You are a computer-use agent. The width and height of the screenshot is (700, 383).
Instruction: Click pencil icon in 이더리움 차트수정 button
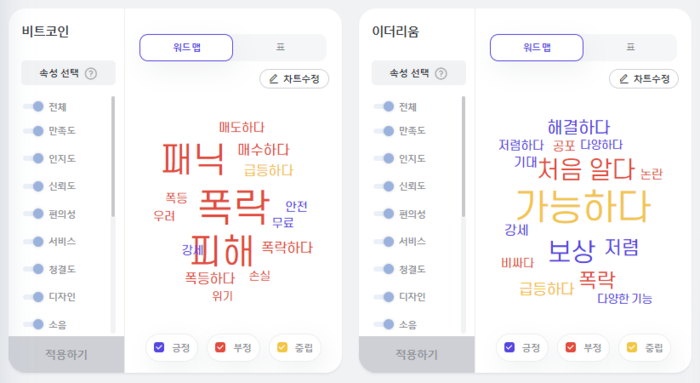point(624,79)
